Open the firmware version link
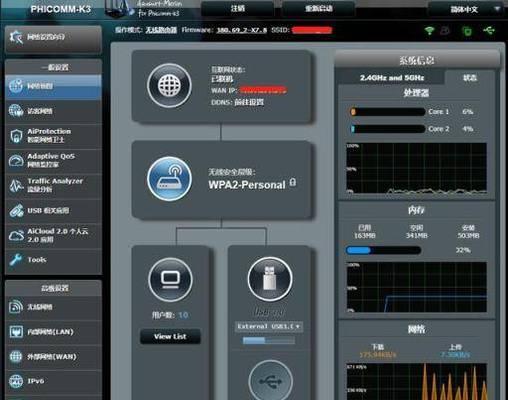The image size is (508, 400). click(x=242, y=30)
